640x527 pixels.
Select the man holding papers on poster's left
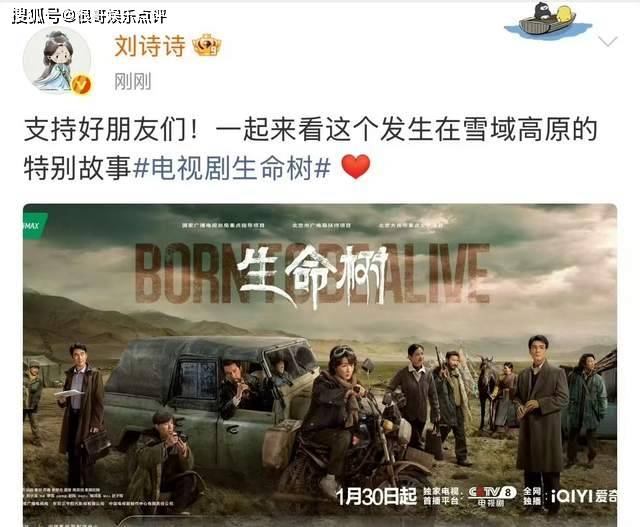[81, 412]
